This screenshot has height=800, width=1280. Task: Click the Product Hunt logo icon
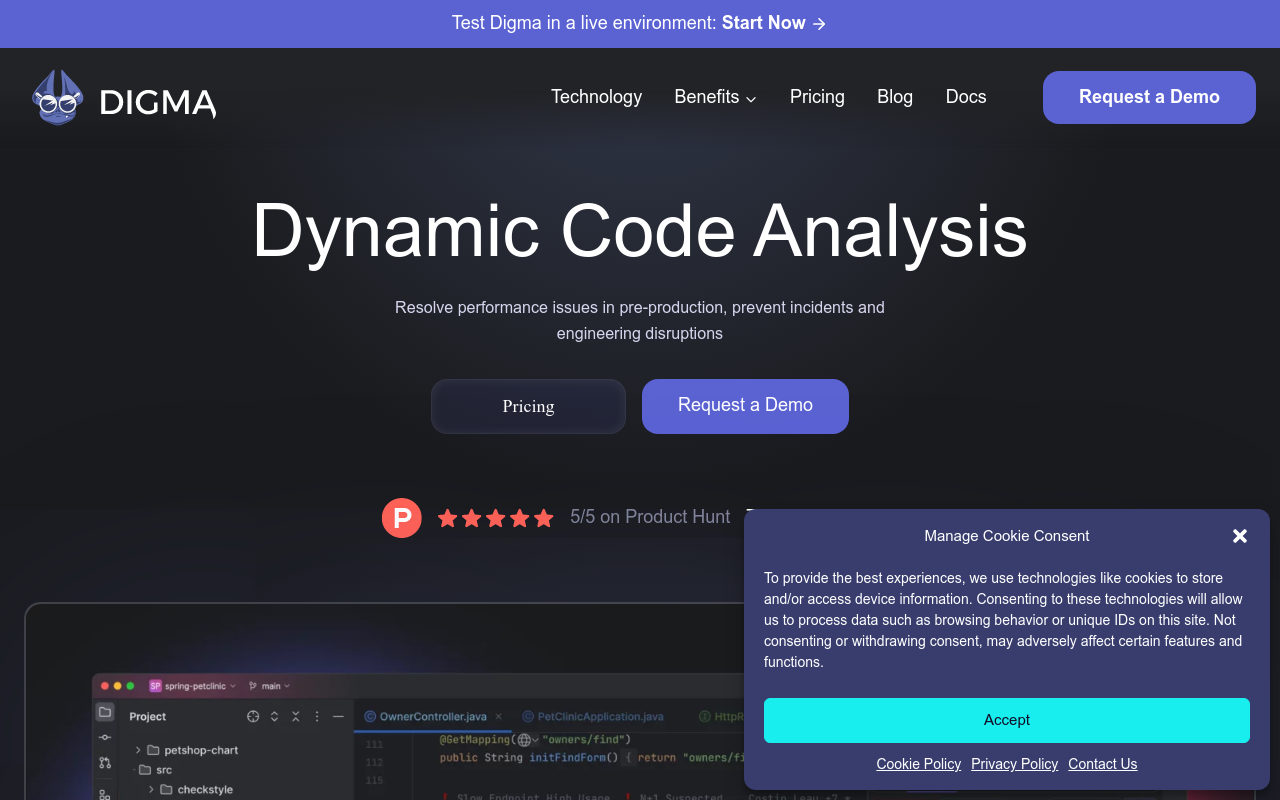[402, 518]
